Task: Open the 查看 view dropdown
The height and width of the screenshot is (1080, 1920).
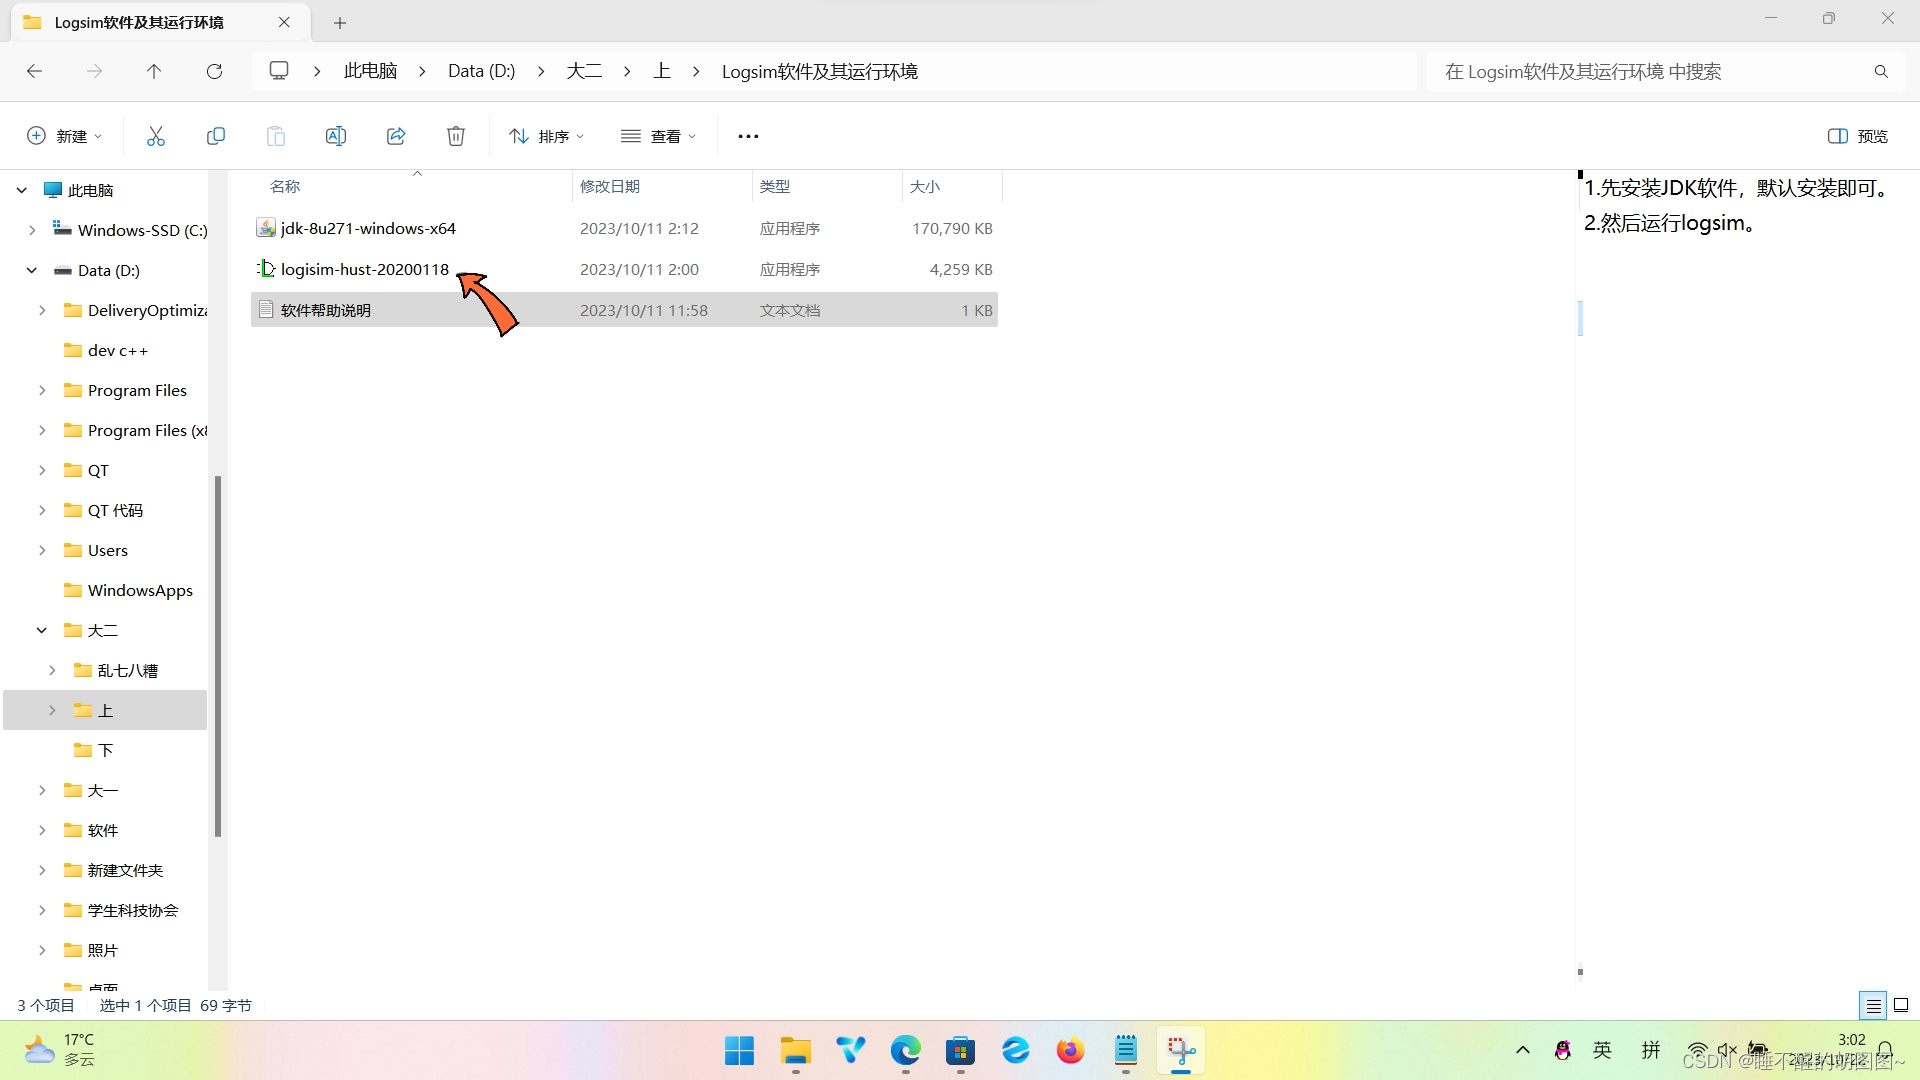Action: (x=658, y=136)
